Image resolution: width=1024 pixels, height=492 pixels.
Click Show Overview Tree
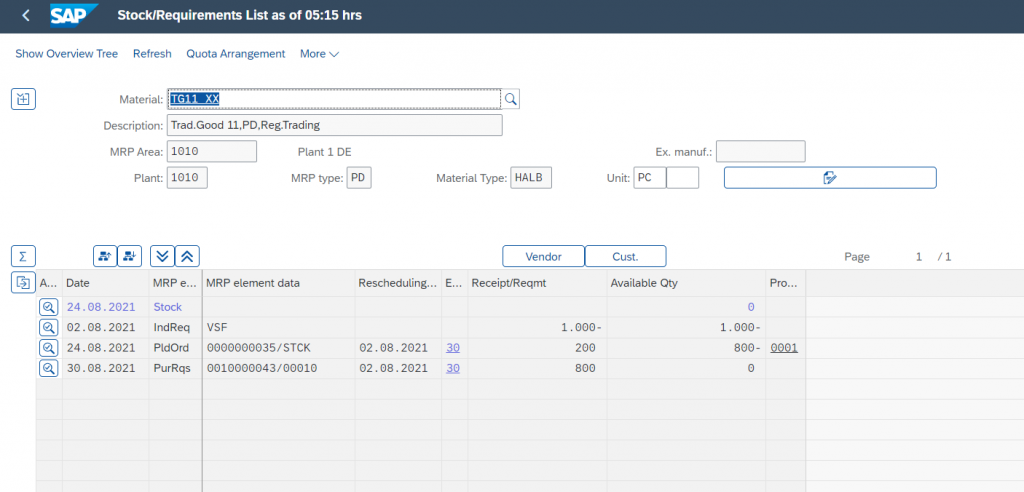tap(67, 54)
